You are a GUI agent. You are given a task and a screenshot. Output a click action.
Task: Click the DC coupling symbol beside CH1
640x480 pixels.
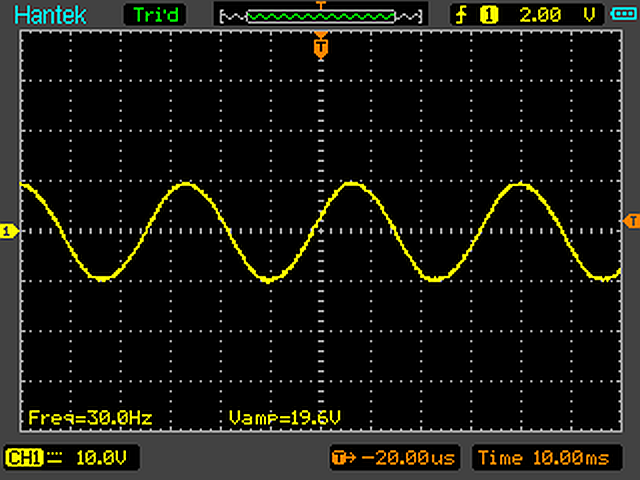(x=54, y=458)
